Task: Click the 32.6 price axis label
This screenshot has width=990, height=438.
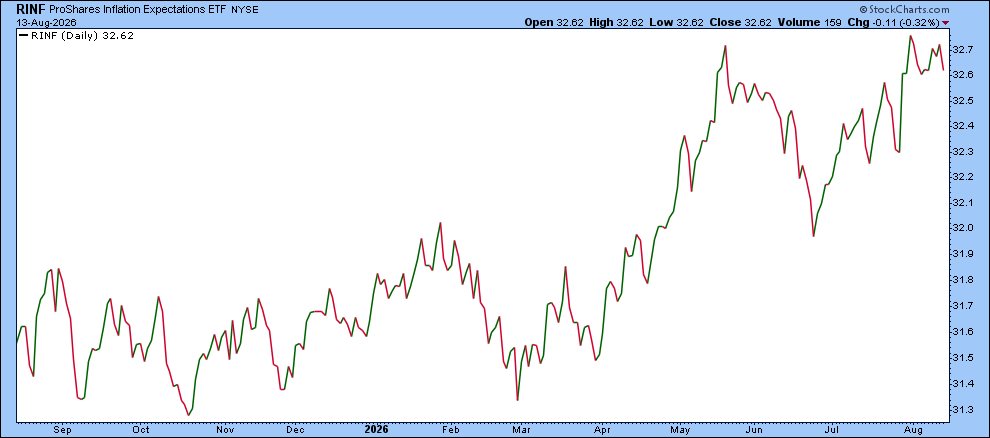Action: tap(963, 74)
